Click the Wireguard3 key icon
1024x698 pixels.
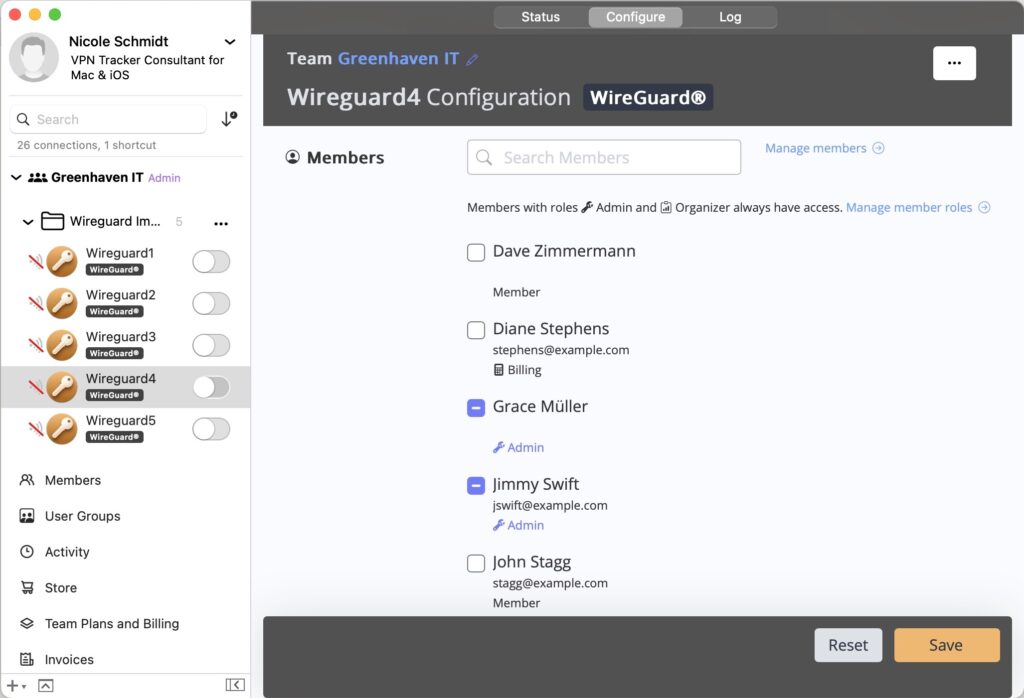[62, 345]
